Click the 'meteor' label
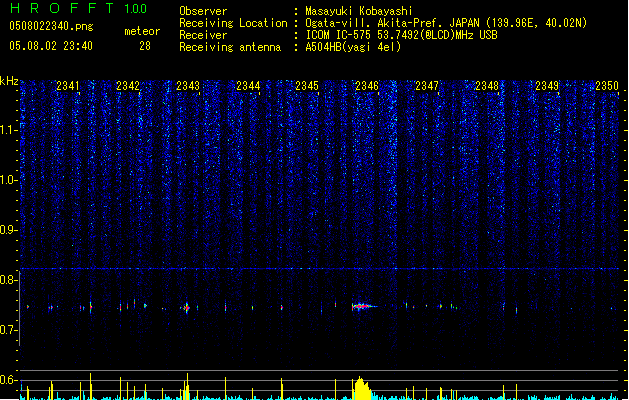 (142, 31)
